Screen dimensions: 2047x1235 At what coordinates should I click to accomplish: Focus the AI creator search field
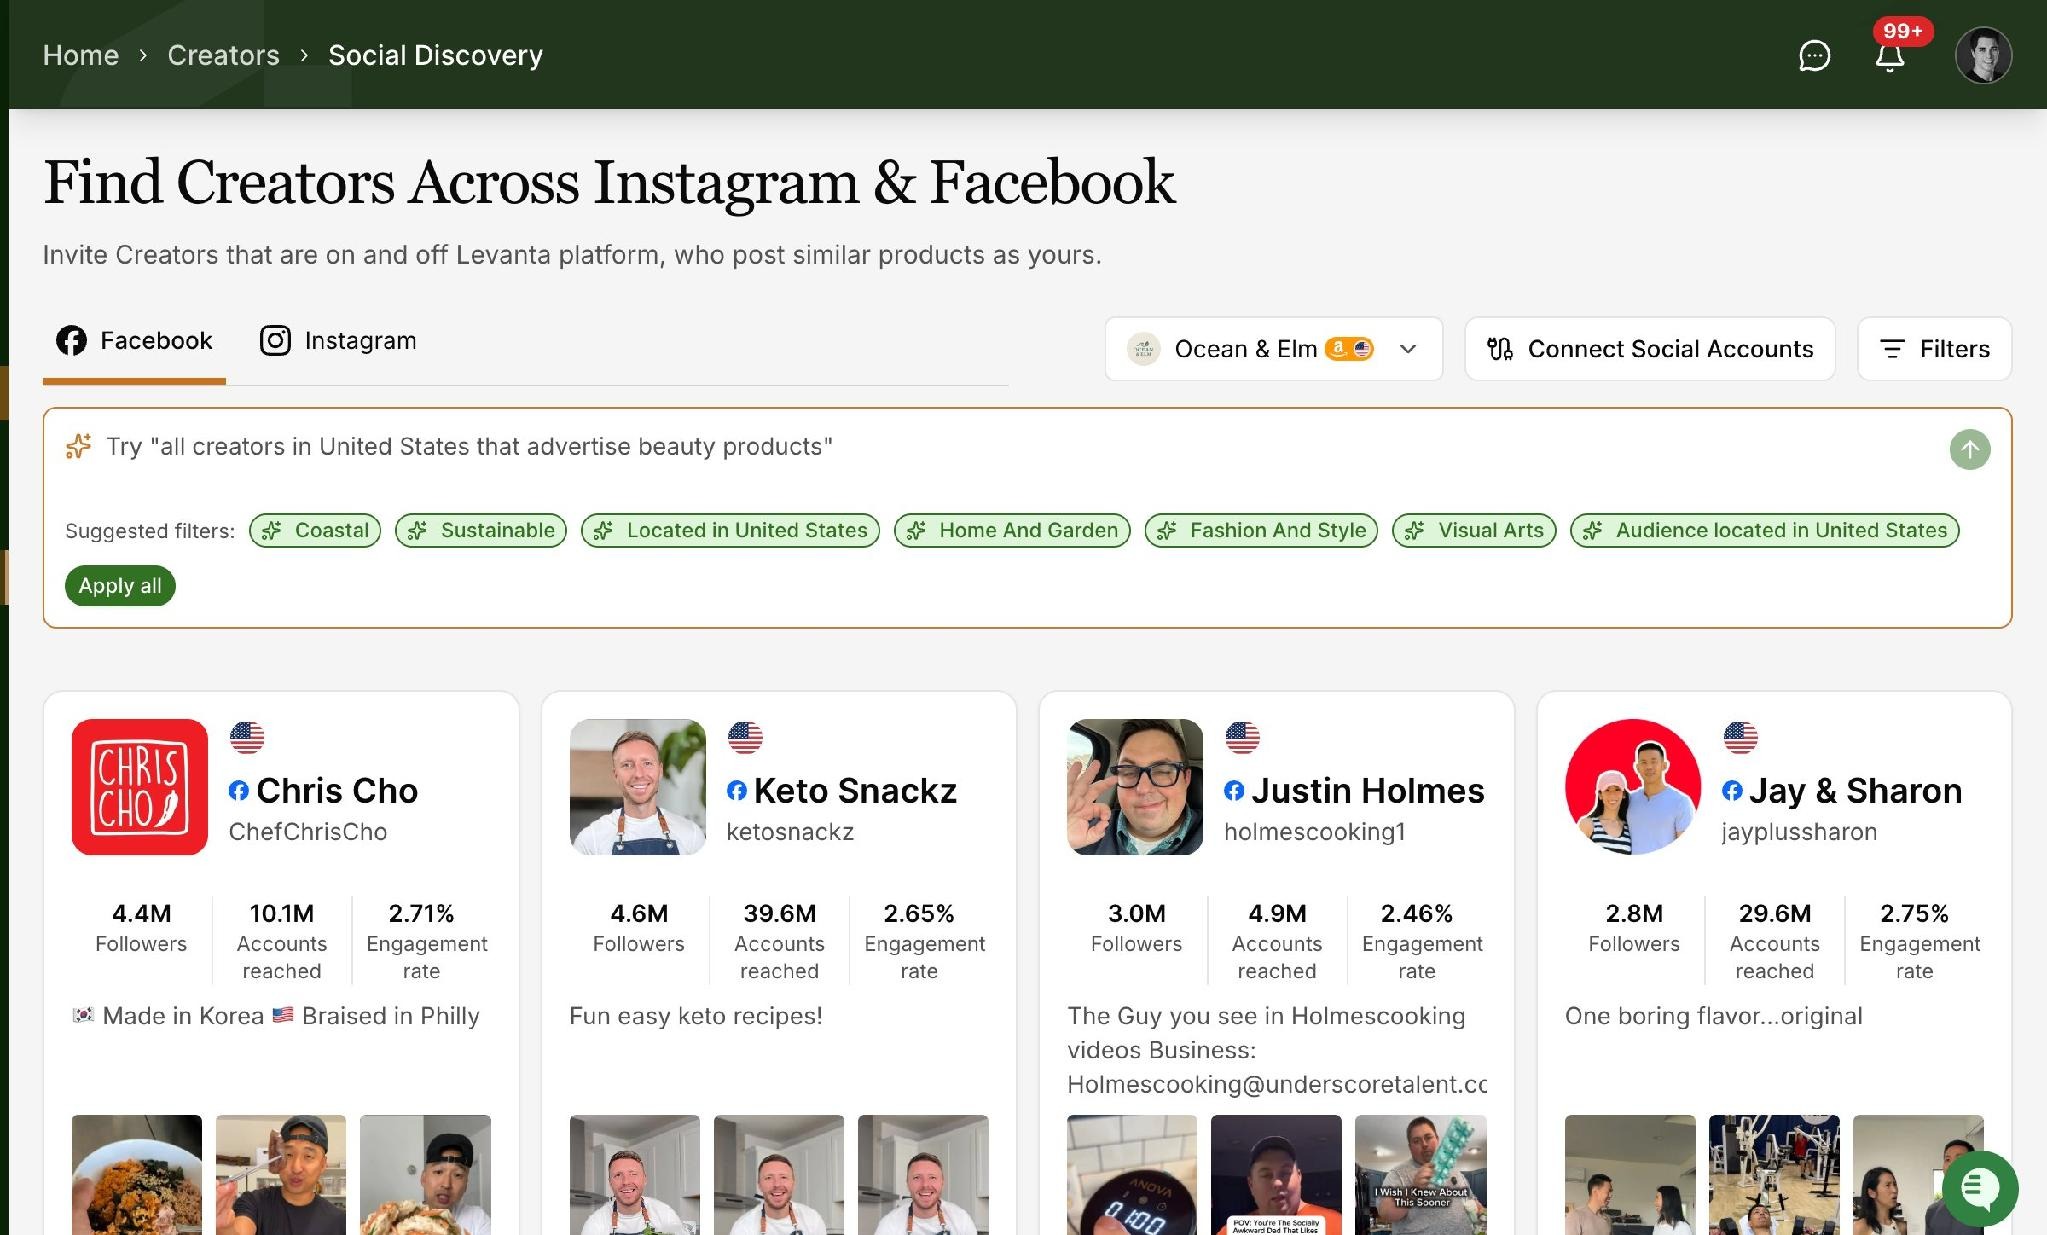(x=1000, y=447)
